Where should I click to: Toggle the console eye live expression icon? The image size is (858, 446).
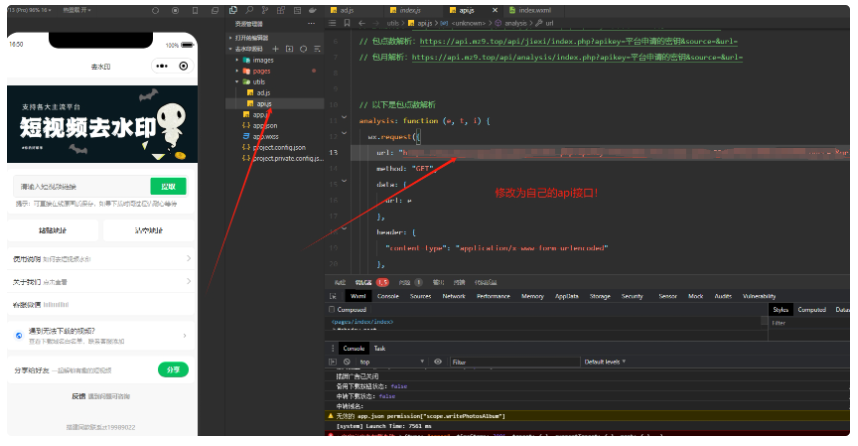438,361
